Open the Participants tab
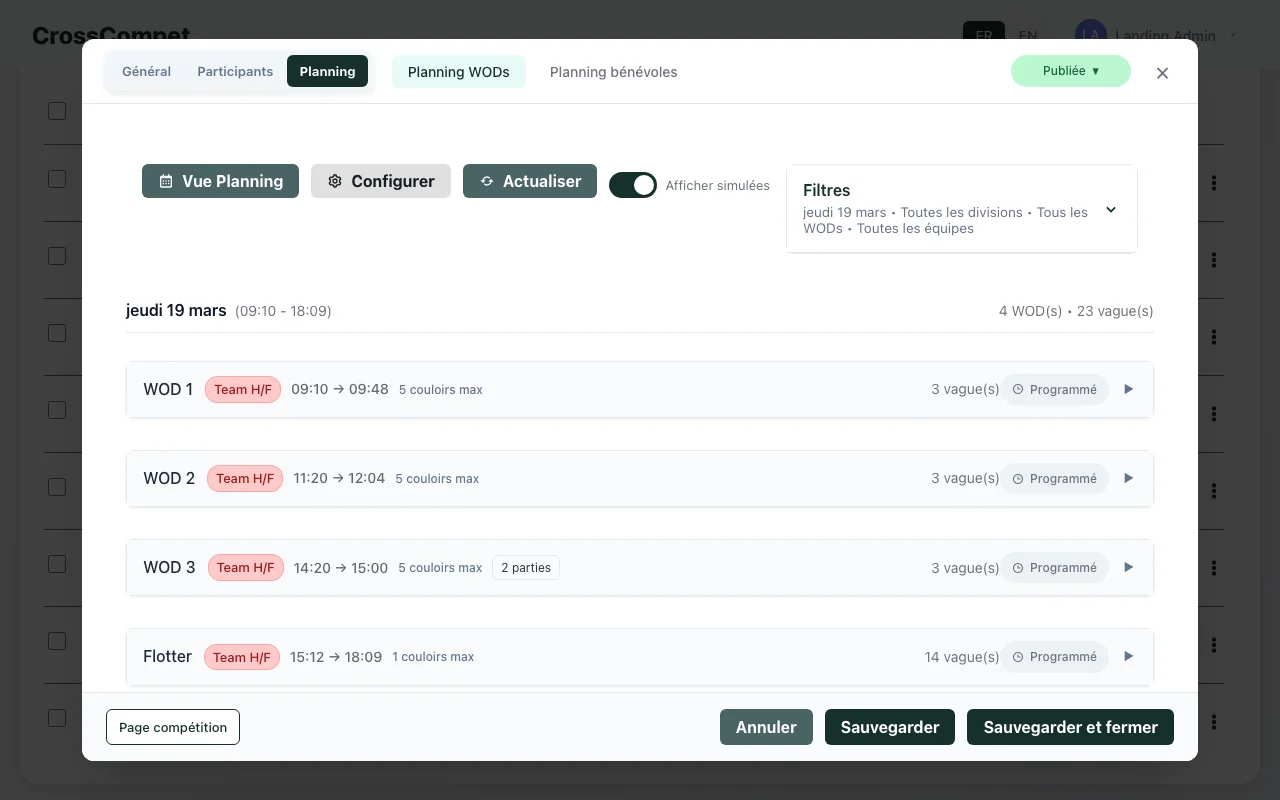This screenshot has height=800, width=1280. tap(235, 71)
